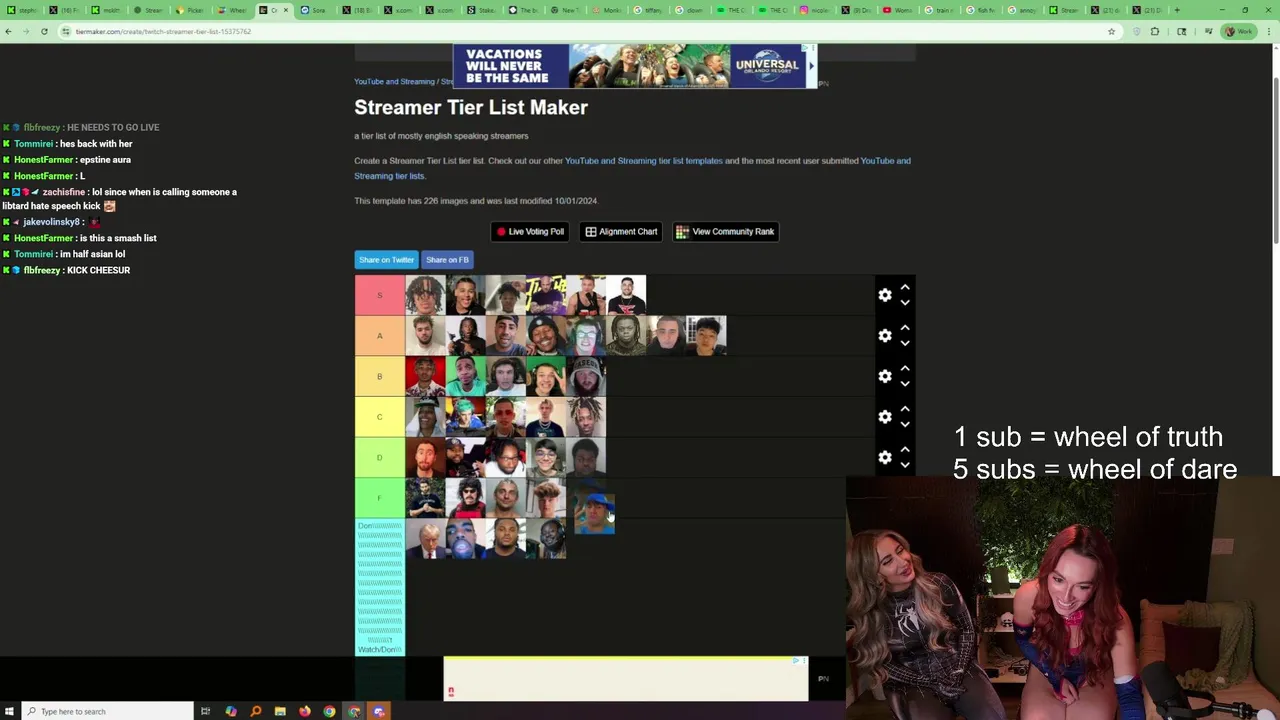Click Share on Twitter button
Viewport: 1280px width, 720px height.
tap(386, 260)
